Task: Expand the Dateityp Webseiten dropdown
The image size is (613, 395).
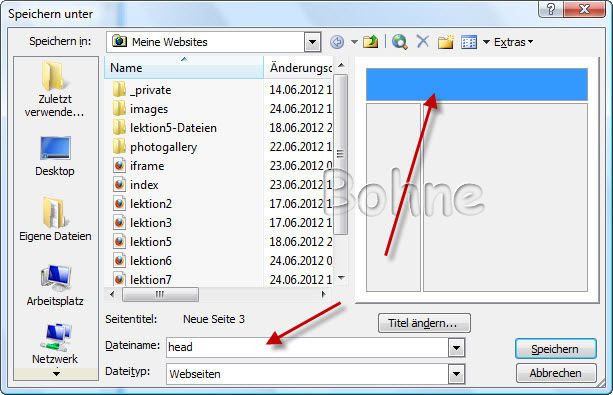Action: coord(456,374)
